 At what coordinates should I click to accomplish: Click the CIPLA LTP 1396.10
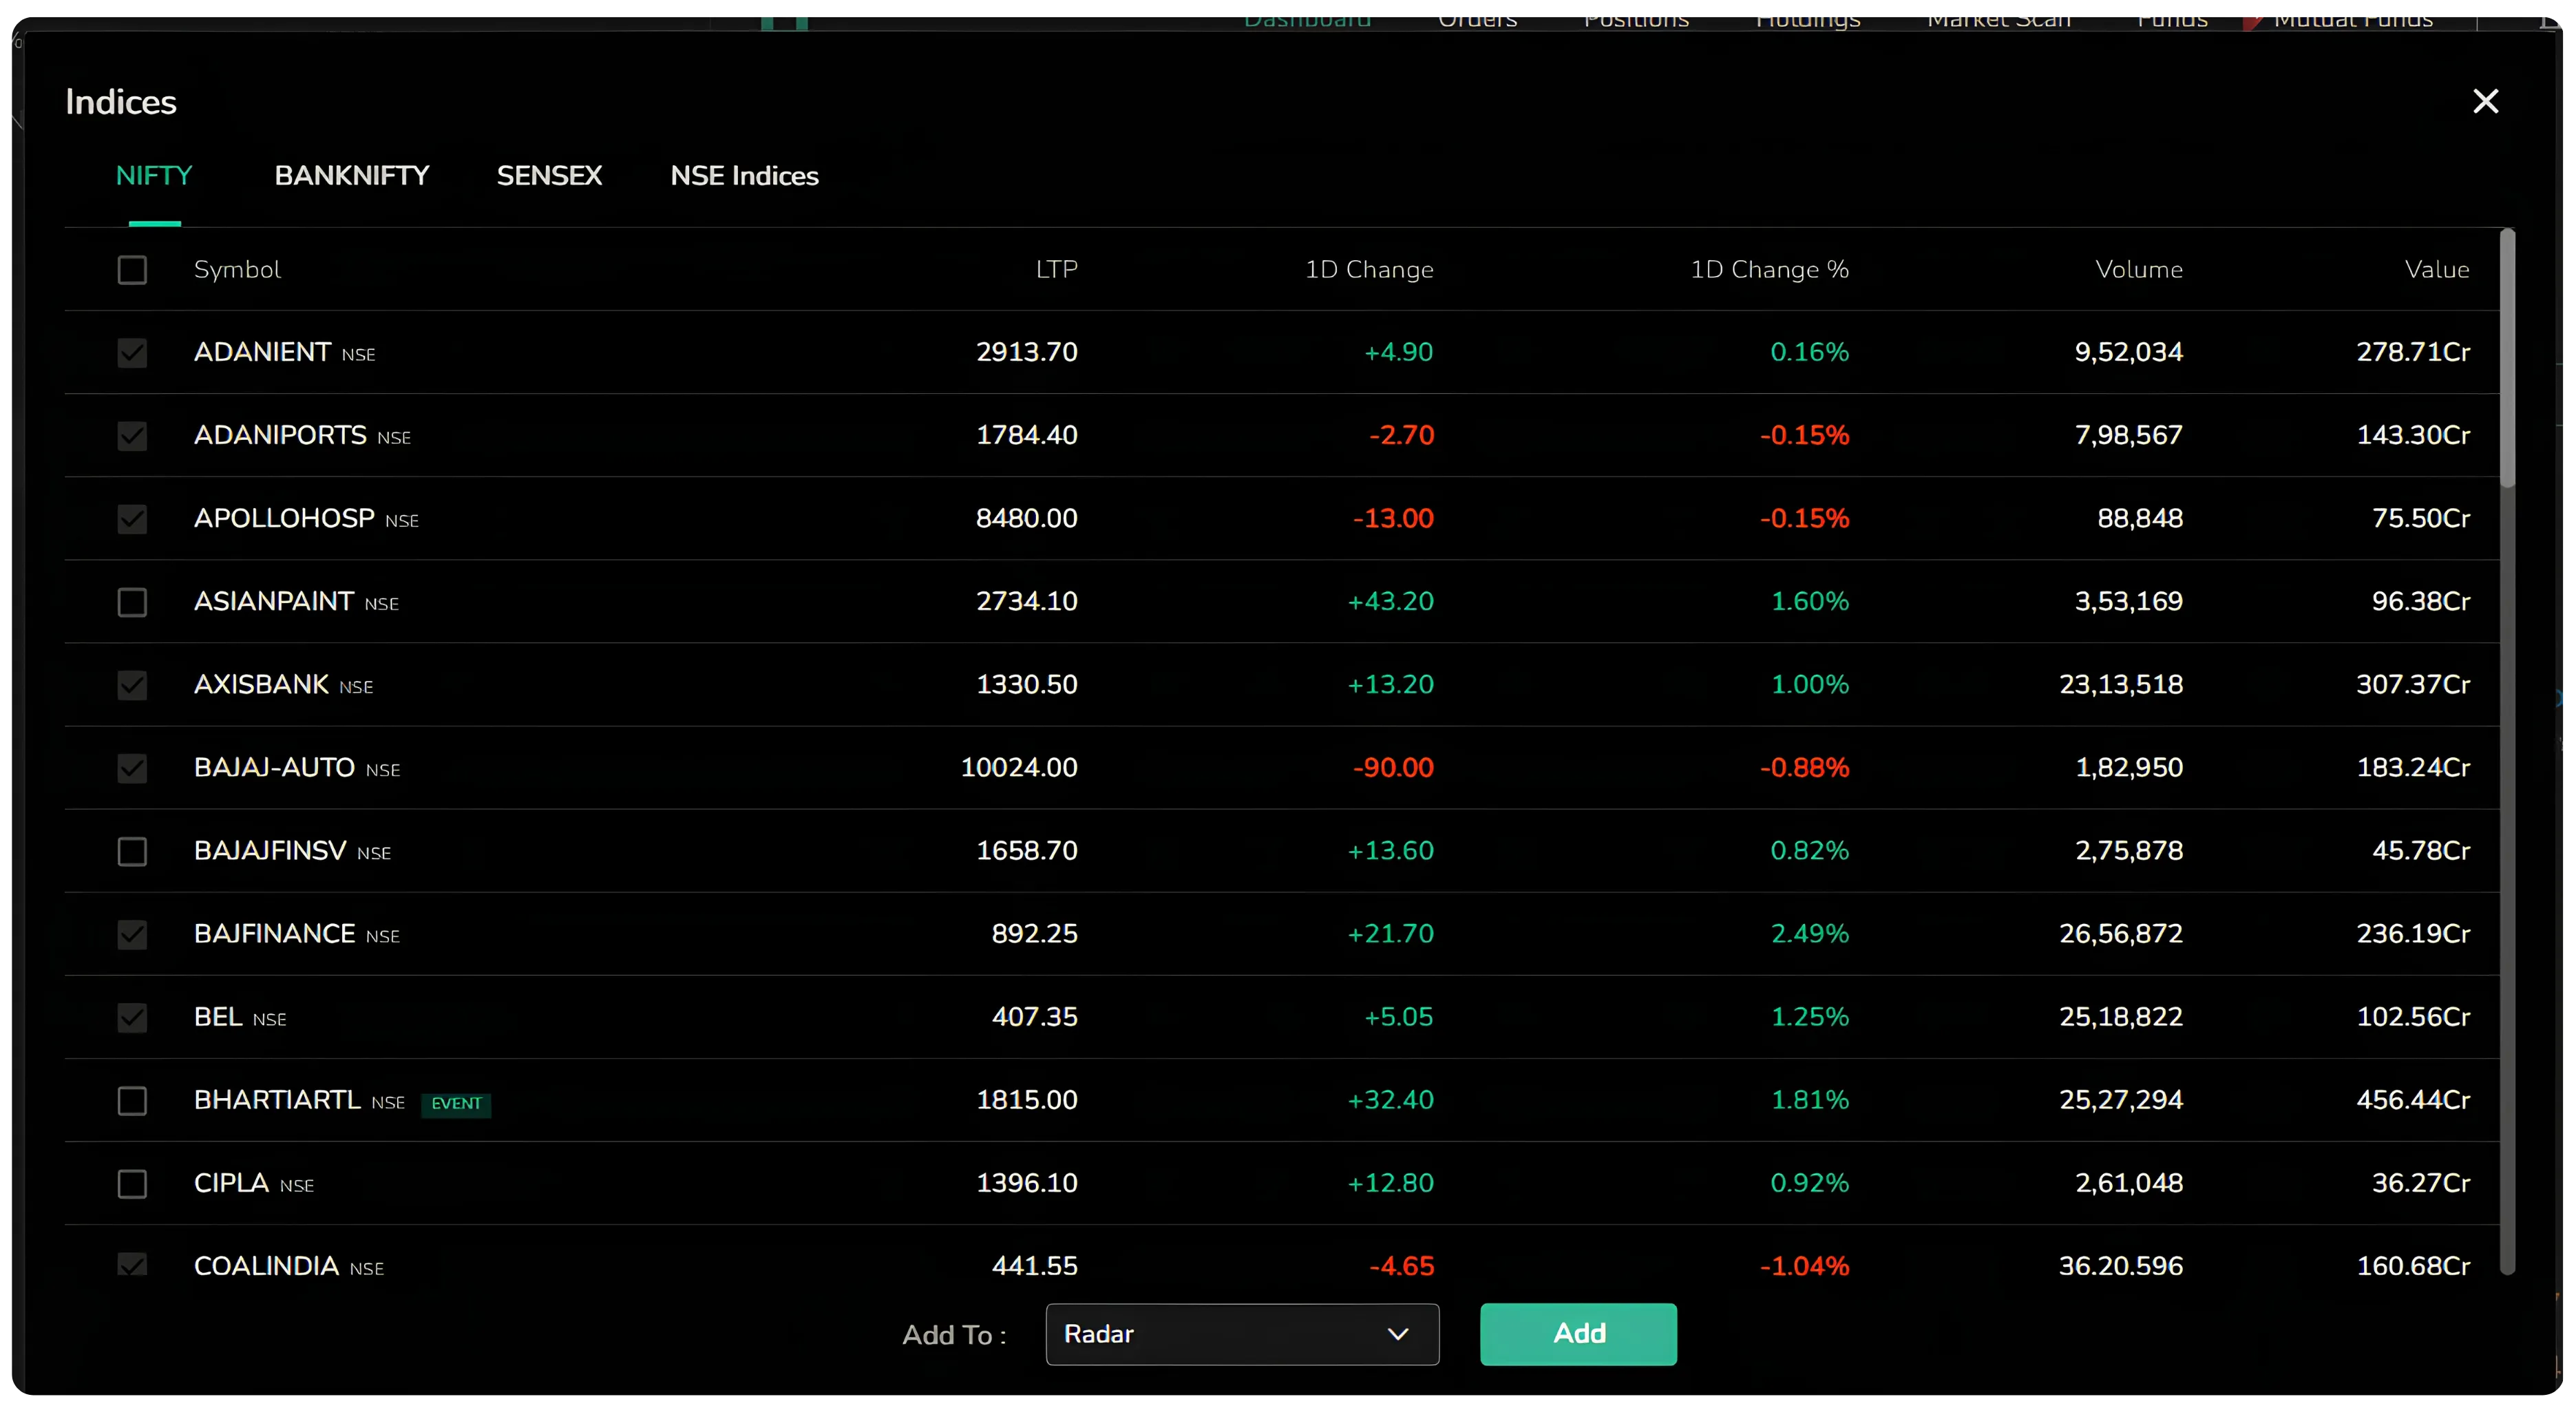tap(1026, 1182)
